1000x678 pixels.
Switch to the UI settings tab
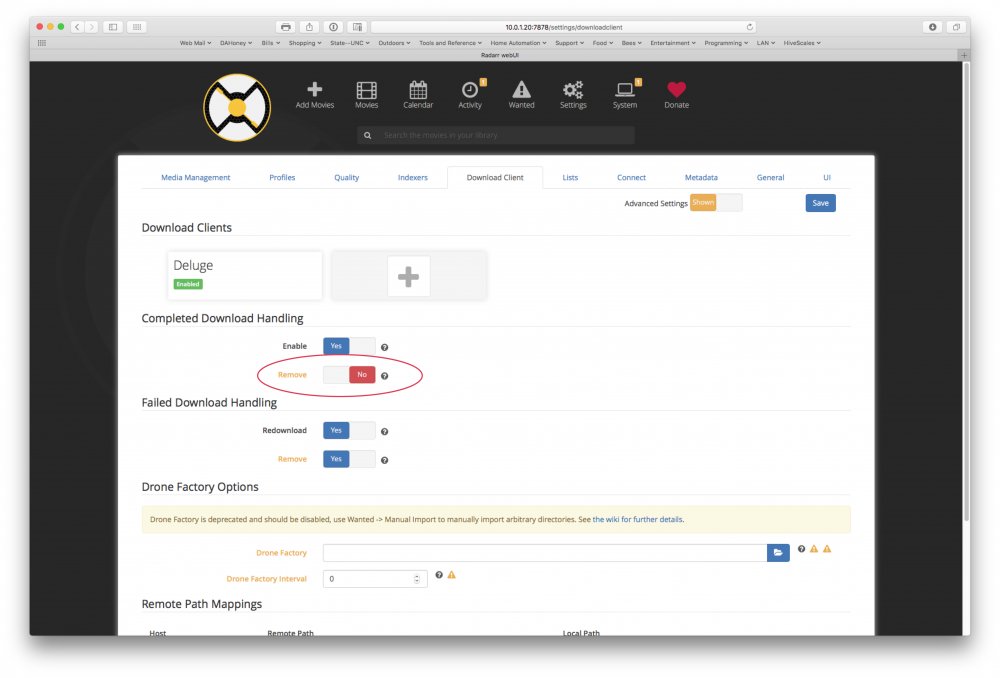[x=827, y=178]
